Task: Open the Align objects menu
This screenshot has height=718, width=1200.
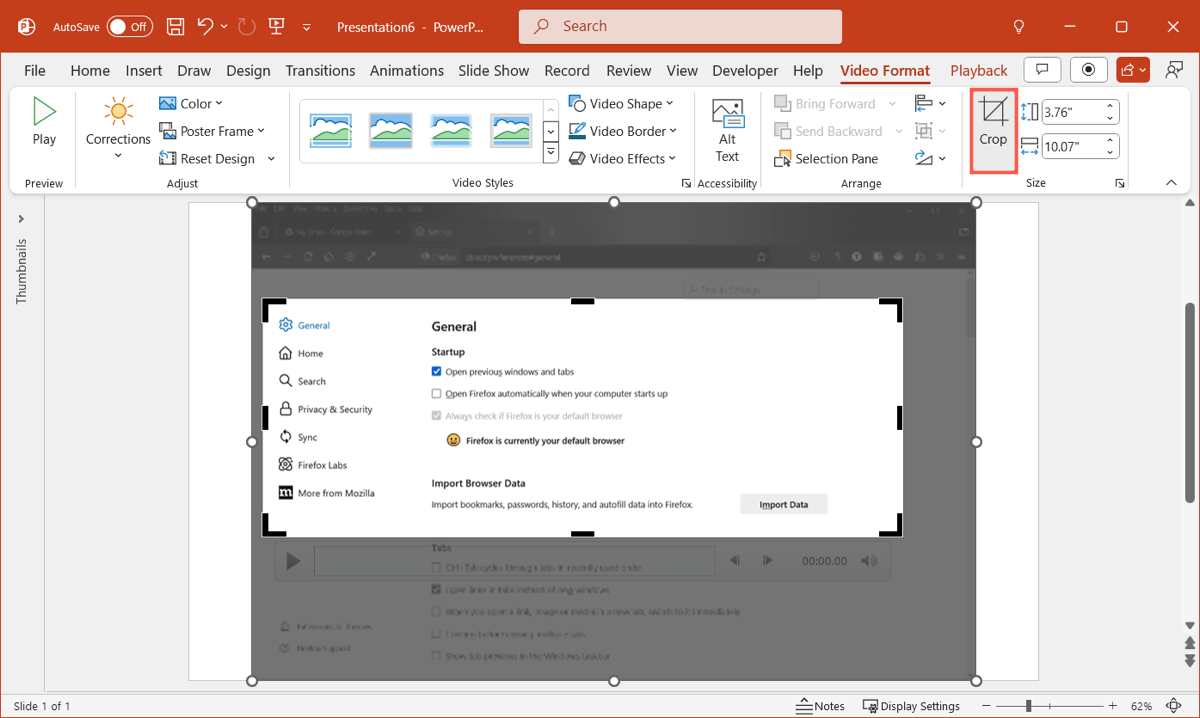Action: (x=929, y=104)
